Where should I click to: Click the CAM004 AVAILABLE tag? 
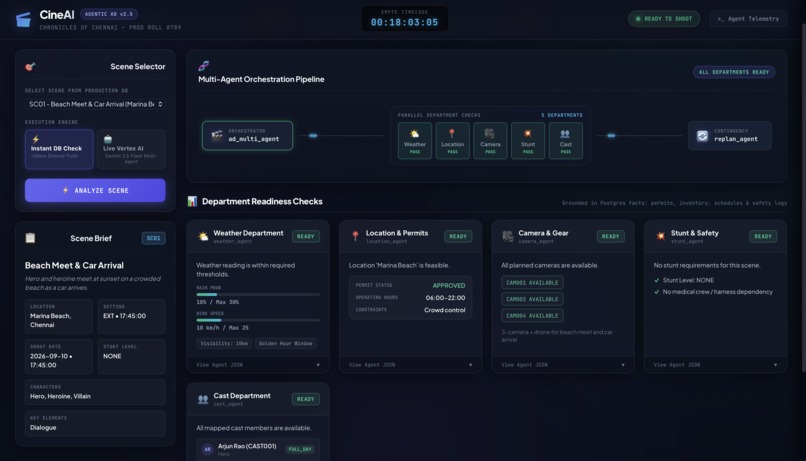click(532, 316)
